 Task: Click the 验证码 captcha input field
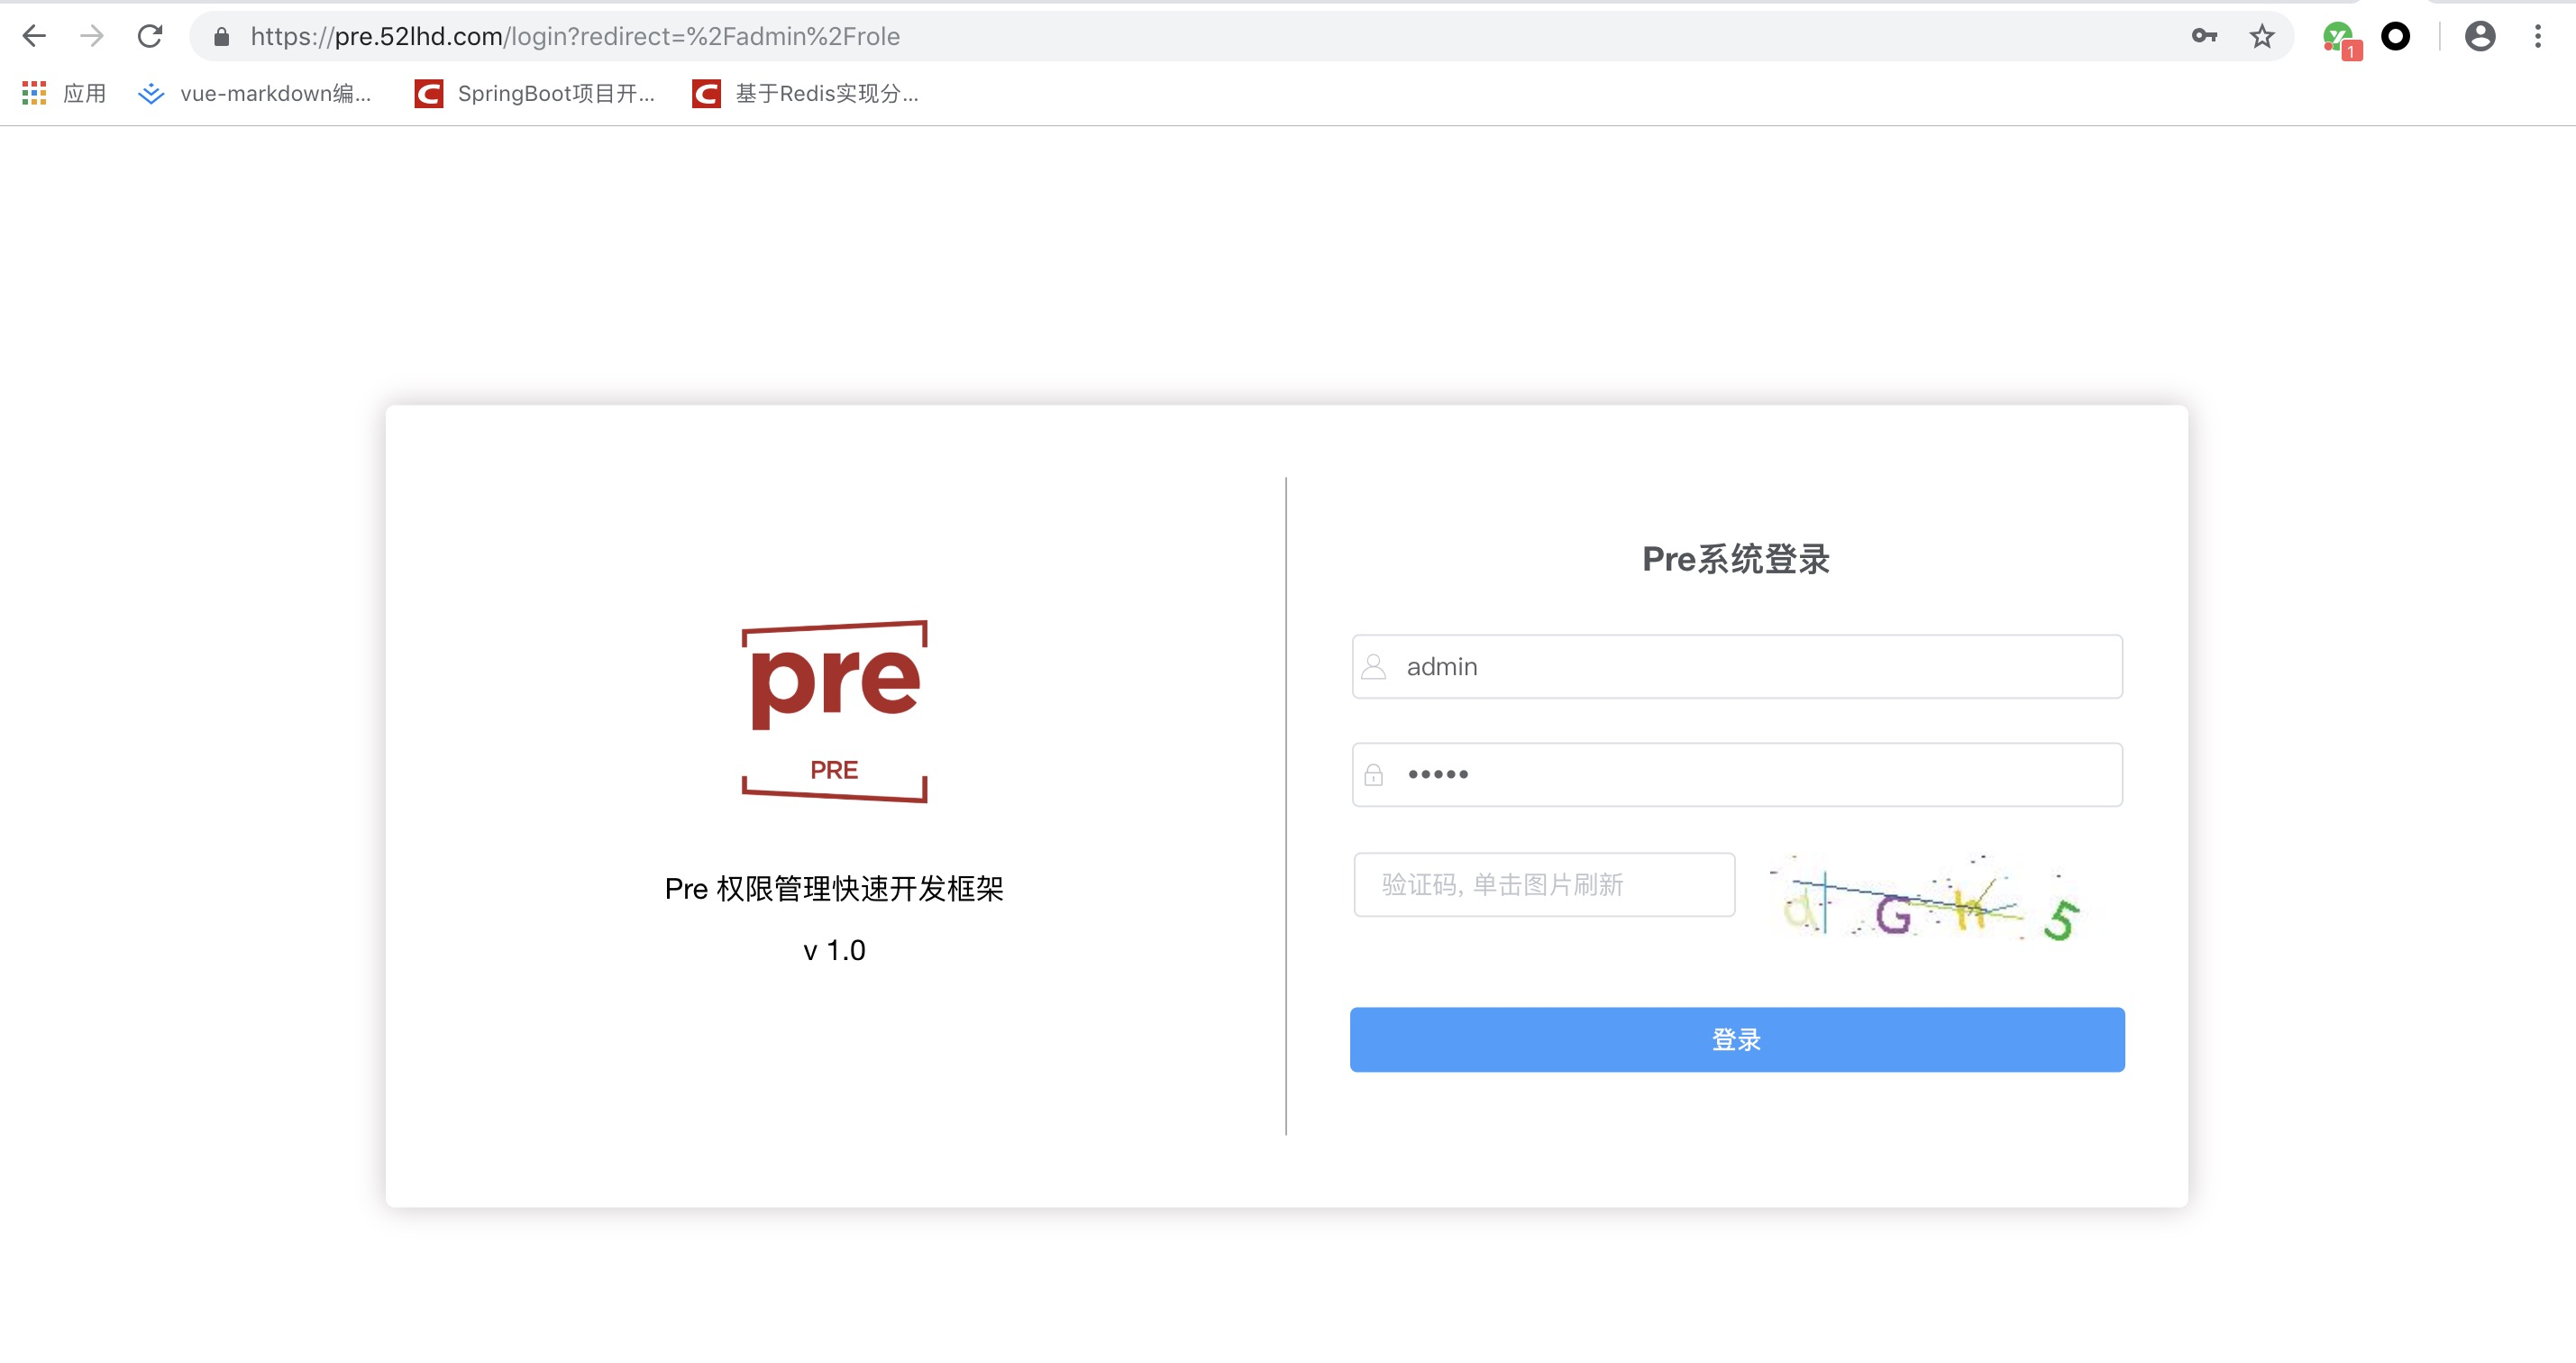coord(1543,884)
